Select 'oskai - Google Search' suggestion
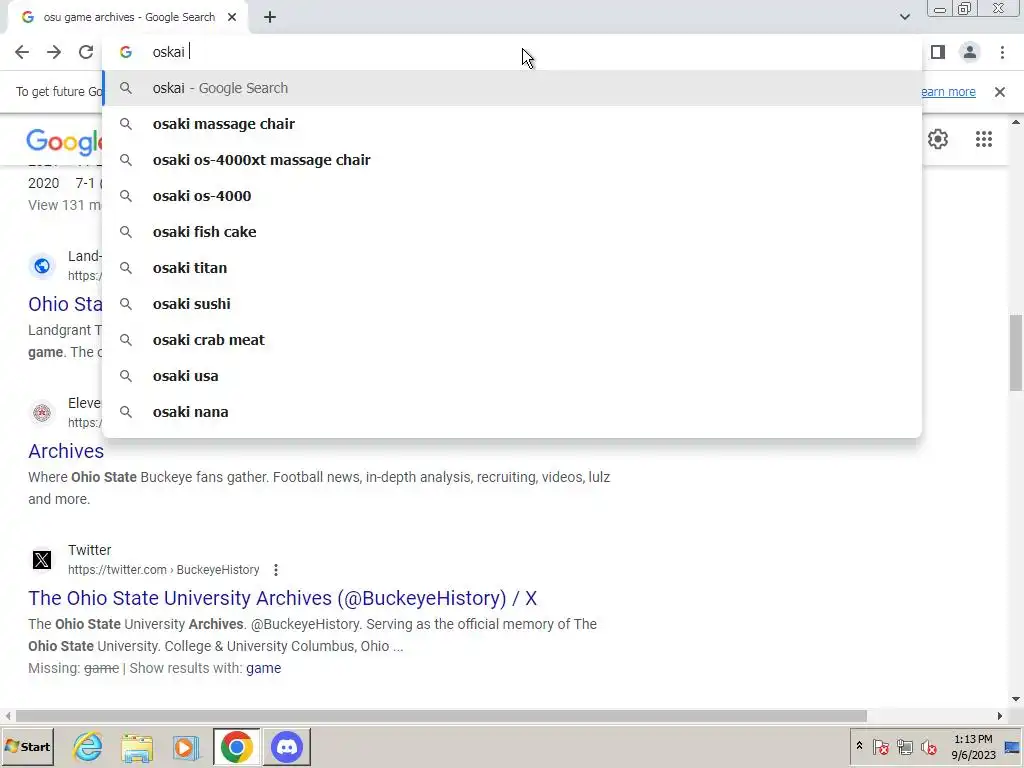Viewport: 1024px width, 768px height. coord(513,88)
